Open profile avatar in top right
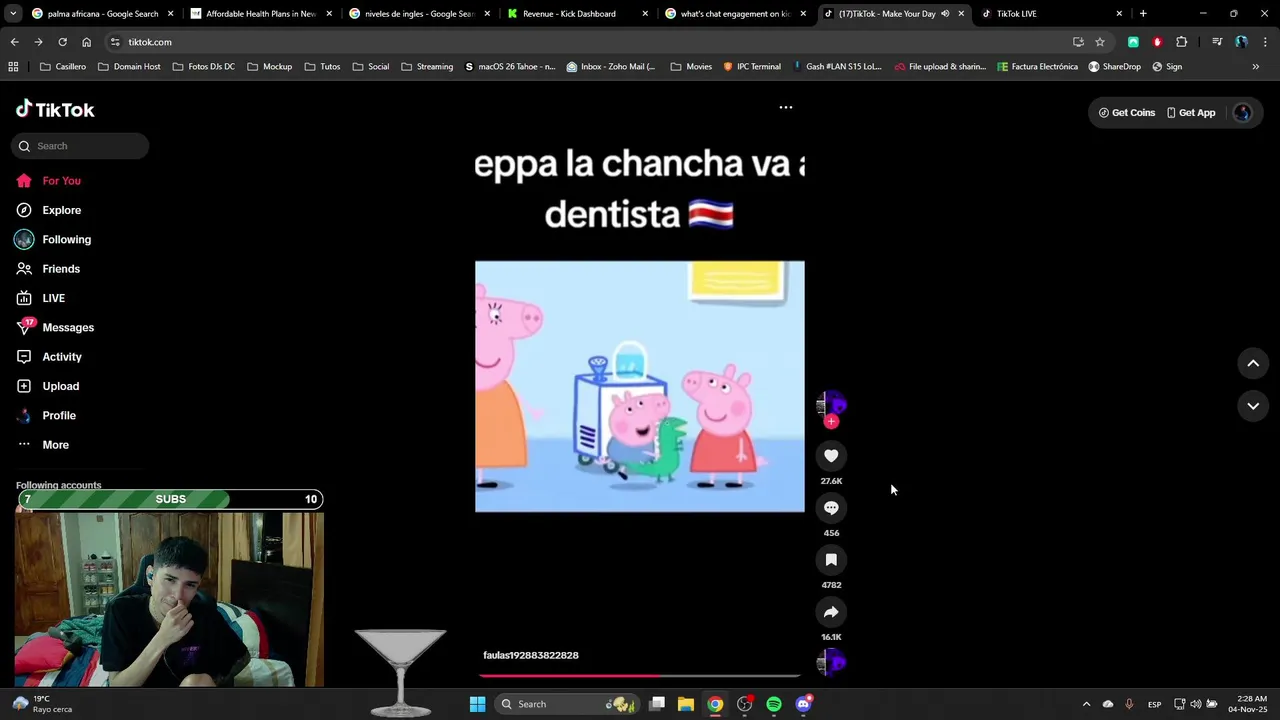Screen dimensions: 1280x720 [x=1243, y=113]
